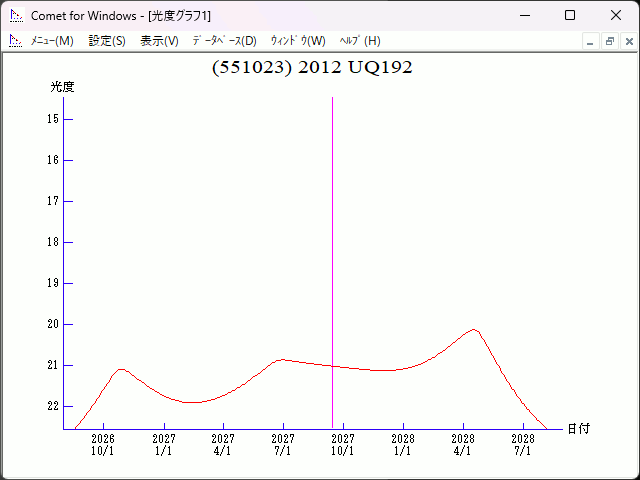Click the 2027 7/1 date label

tap(283, 445)
